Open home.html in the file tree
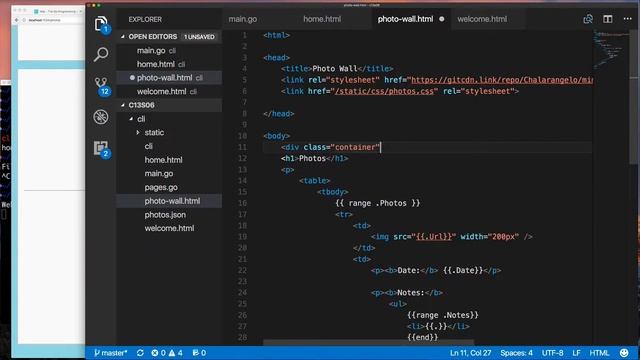 pyautogui.click(x=163, y=160)
